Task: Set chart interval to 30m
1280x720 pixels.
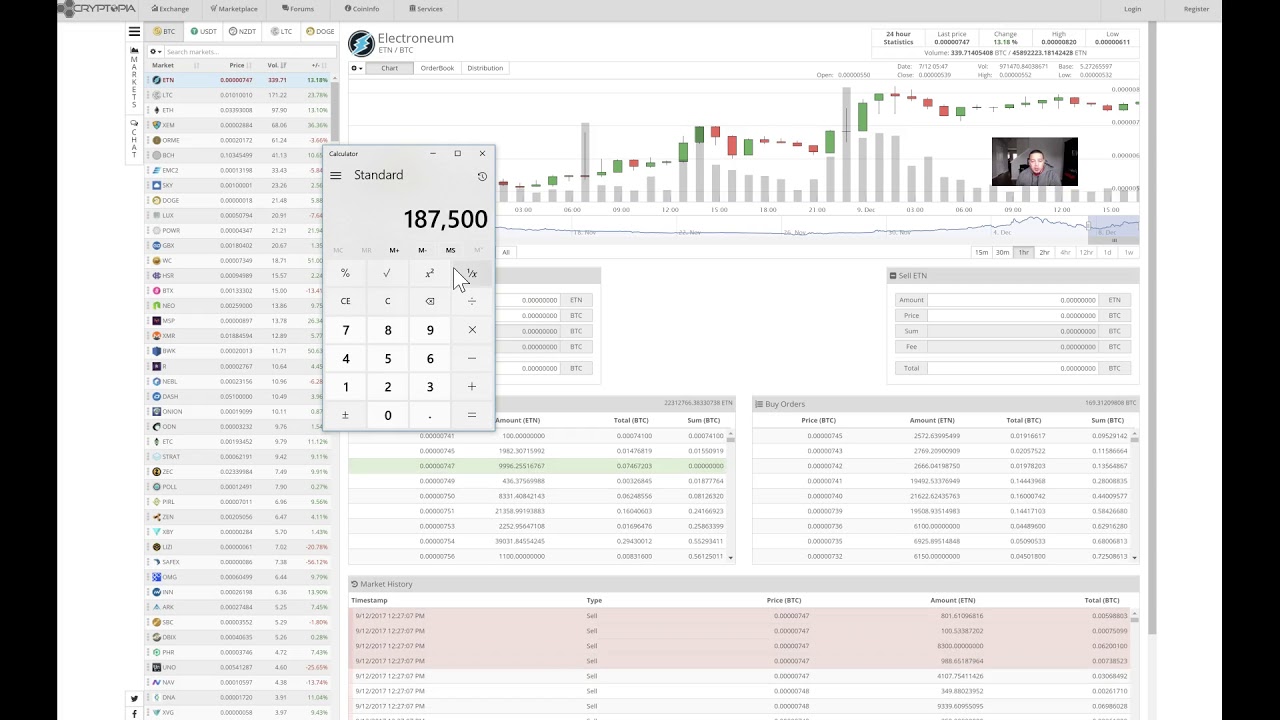Action: (x=1002, y=252)
